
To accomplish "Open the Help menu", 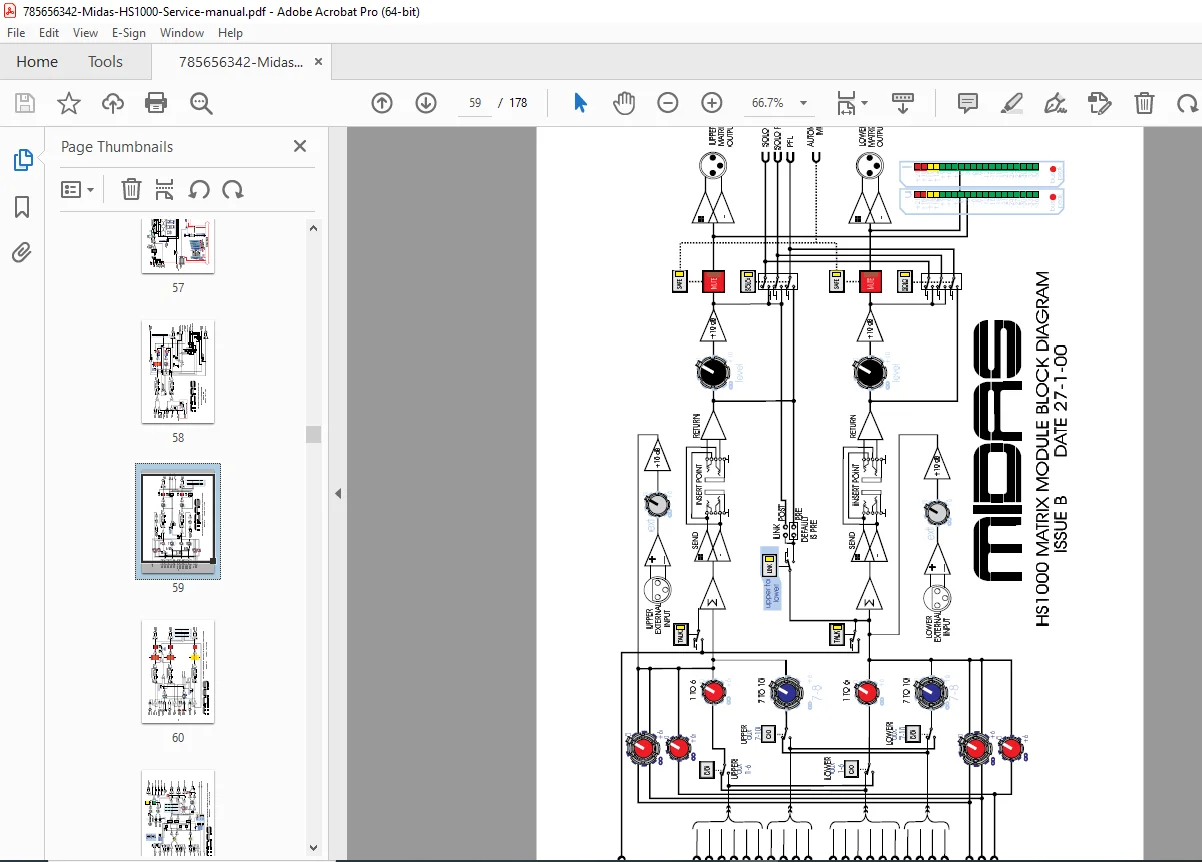I will coord(230,33).
